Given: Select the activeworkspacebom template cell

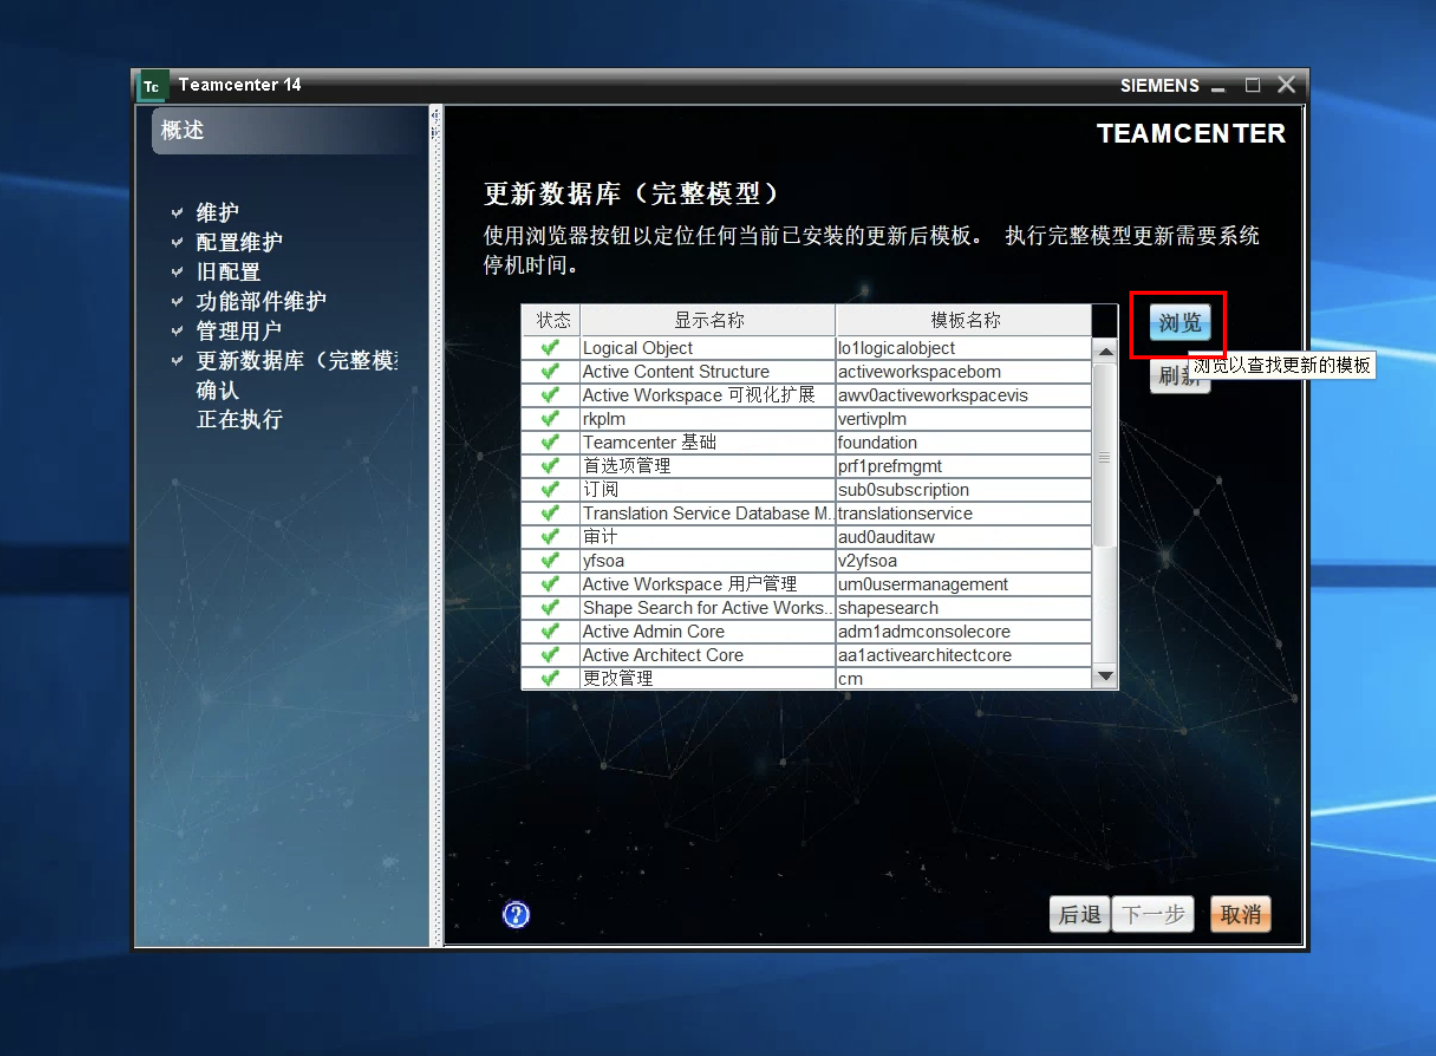Looking at the screenshot, I should (964, 371).
